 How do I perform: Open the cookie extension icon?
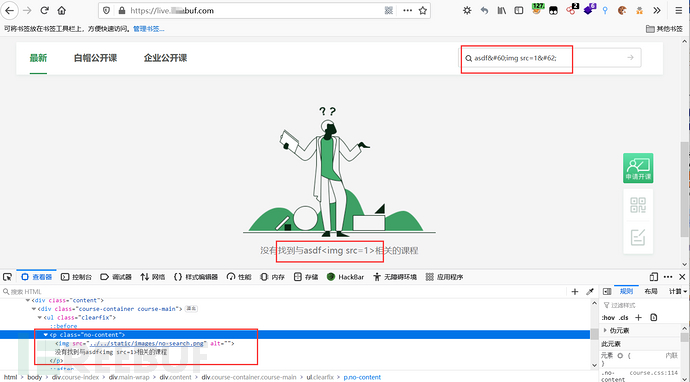pyautogui.click(x=622, y=11)
